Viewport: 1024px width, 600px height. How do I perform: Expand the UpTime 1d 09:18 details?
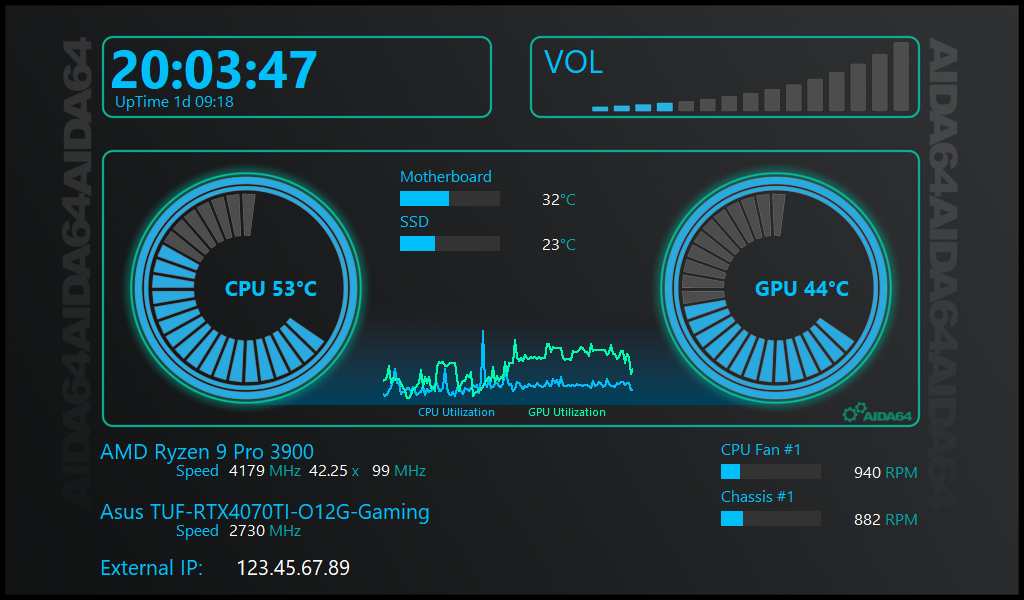point(172,101)
